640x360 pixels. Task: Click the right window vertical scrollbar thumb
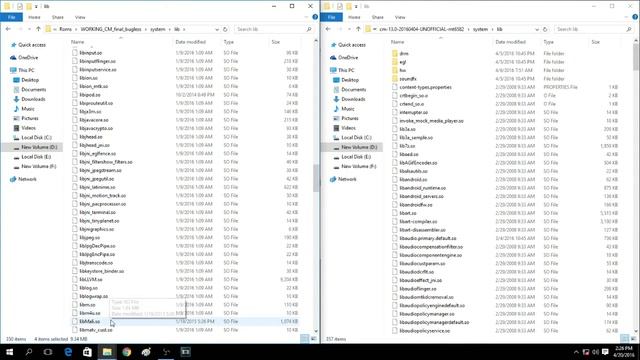(636, 58)
